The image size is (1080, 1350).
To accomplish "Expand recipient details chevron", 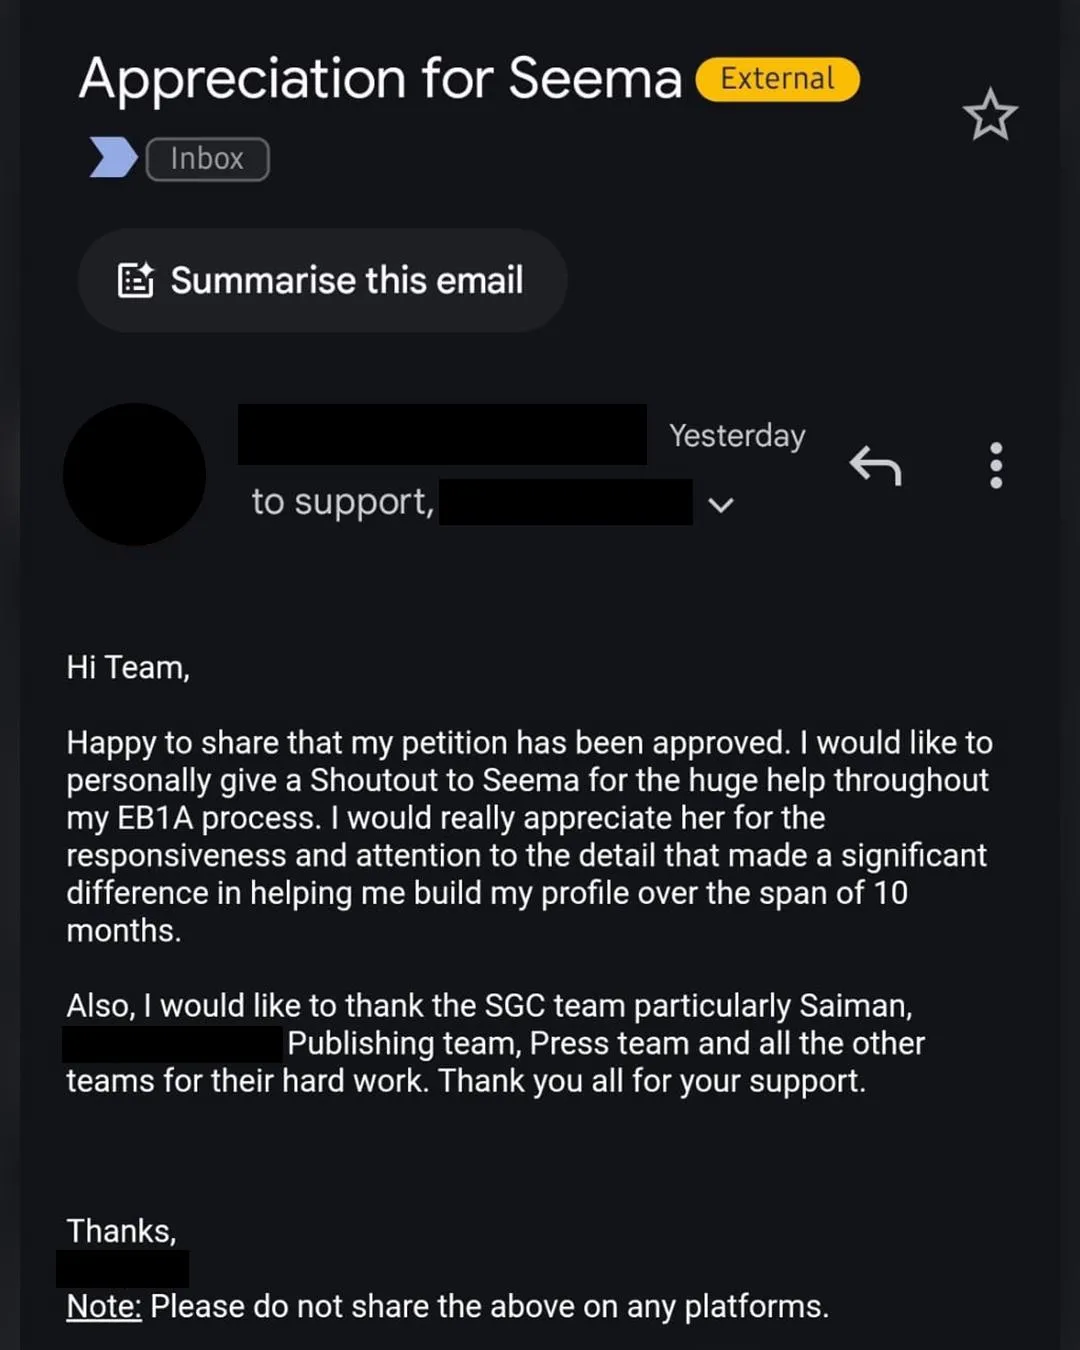I will (x=721, y=505).
